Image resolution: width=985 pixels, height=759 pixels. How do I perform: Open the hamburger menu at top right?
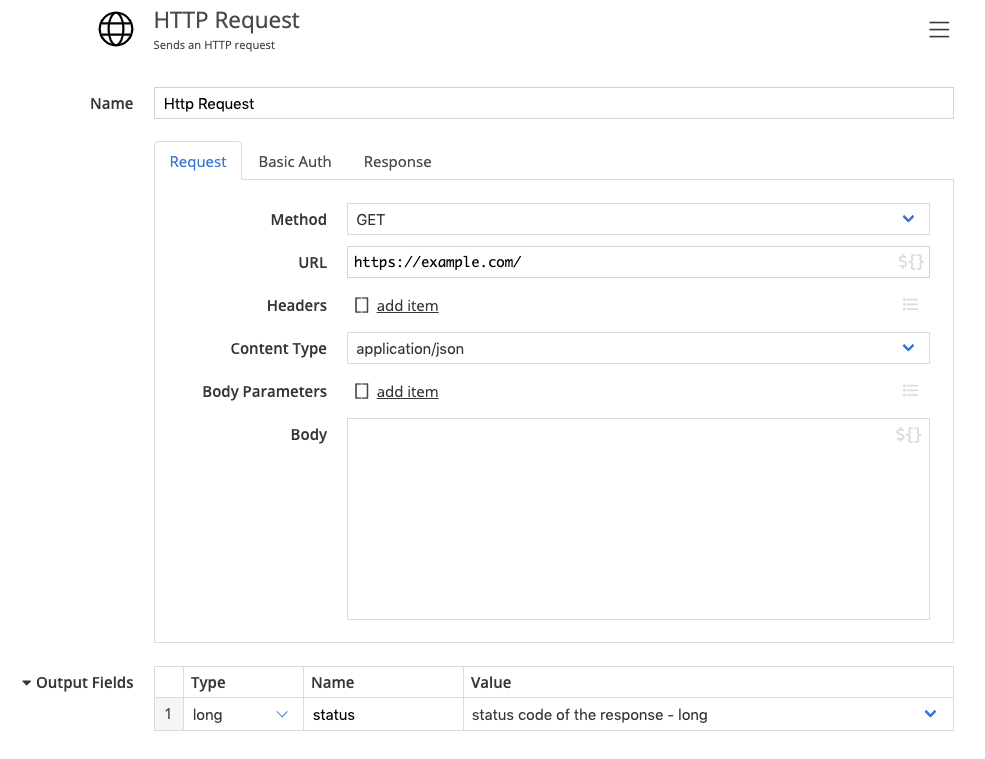point(939,30)
